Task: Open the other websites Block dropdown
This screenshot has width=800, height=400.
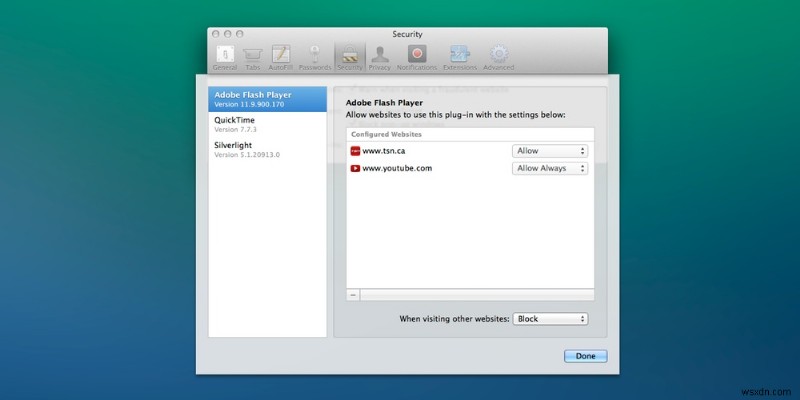Action: click(551, 319)
